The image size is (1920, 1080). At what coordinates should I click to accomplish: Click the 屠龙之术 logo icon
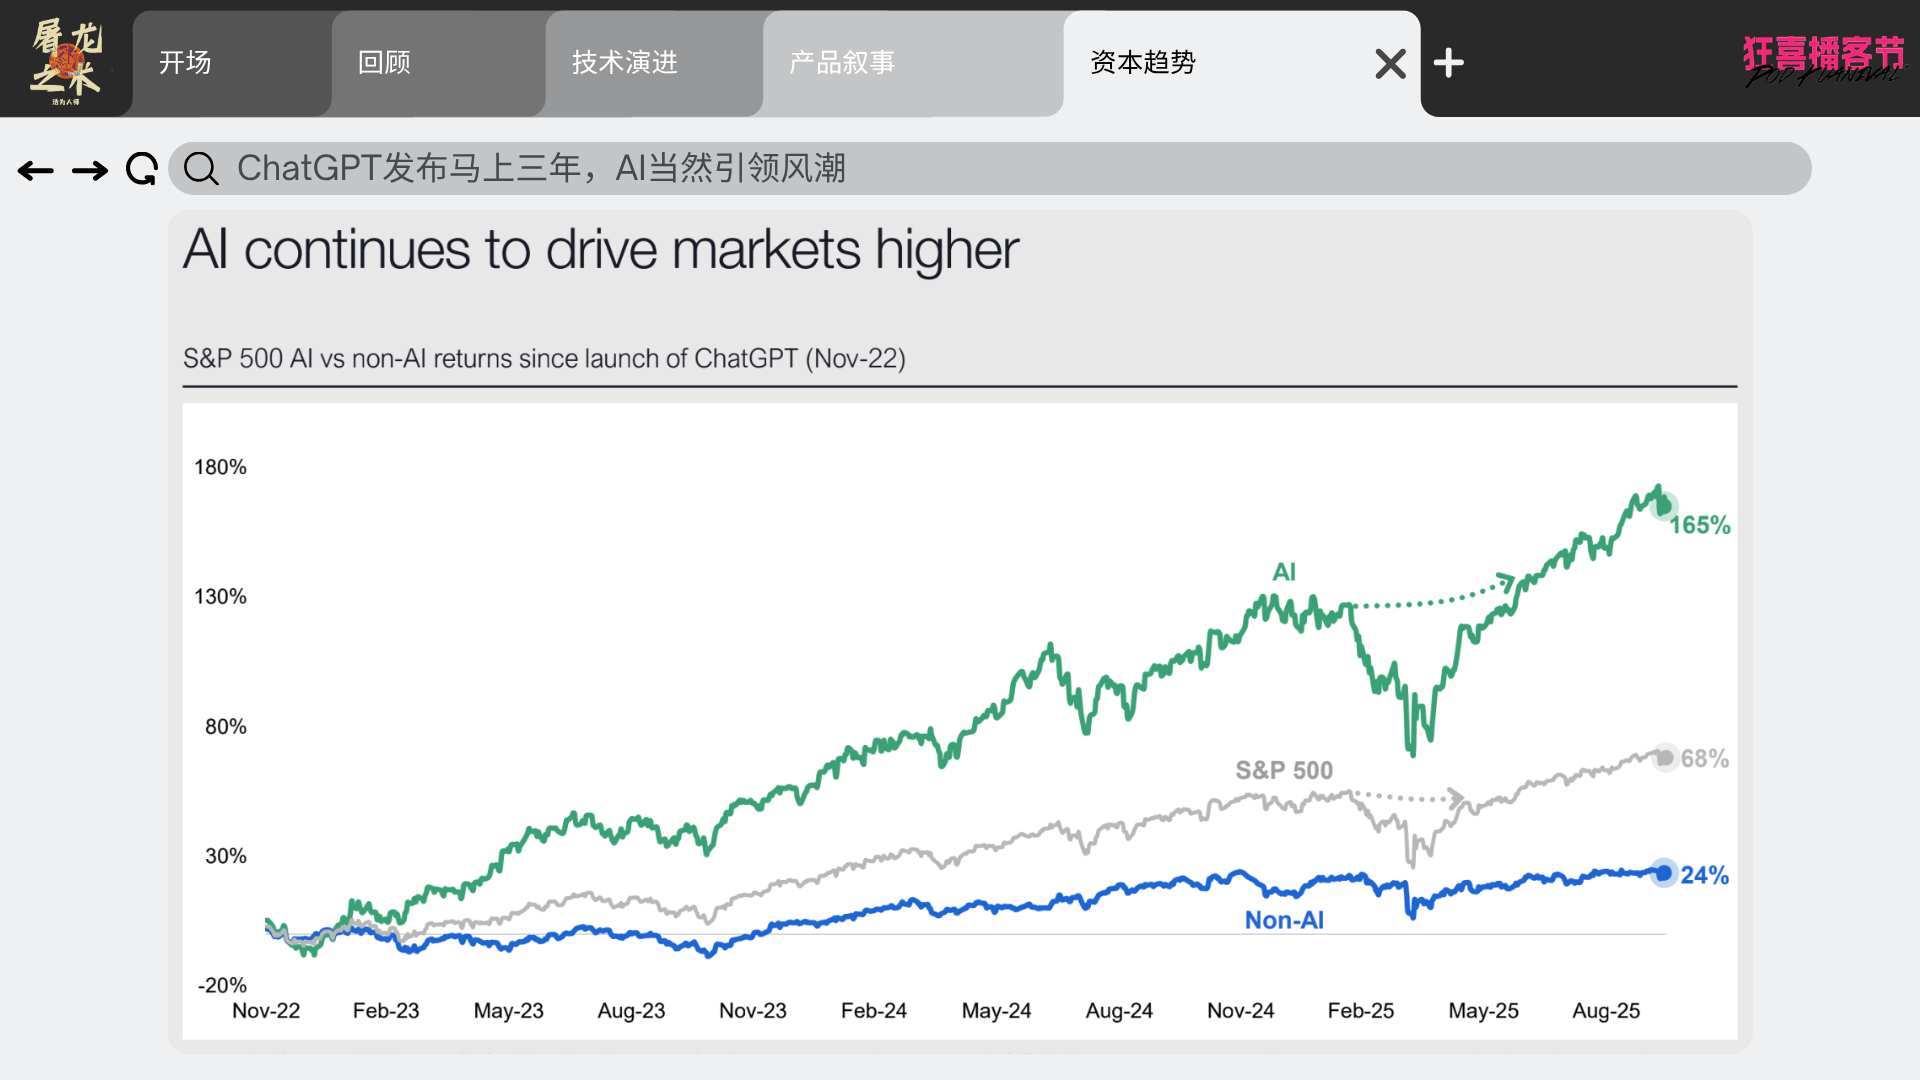66,62
